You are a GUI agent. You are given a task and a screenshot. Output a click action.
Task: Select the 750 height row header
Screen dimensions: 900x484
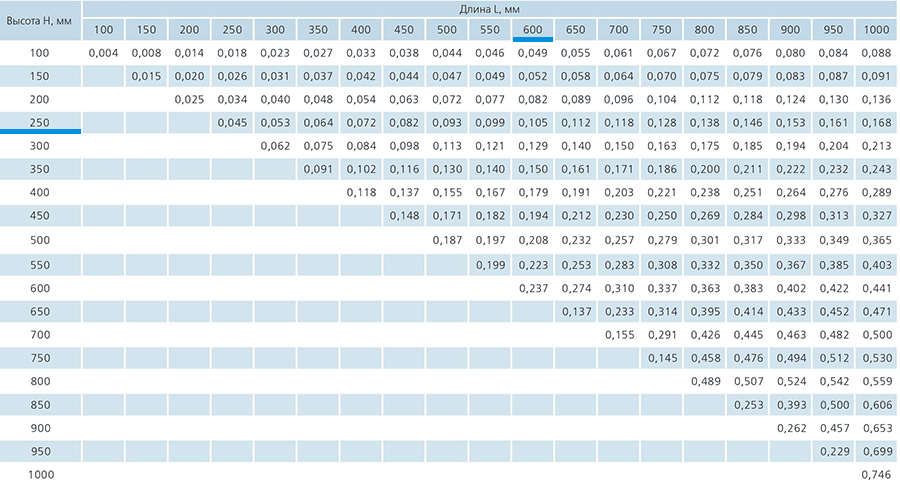click(x=40, y=358)
